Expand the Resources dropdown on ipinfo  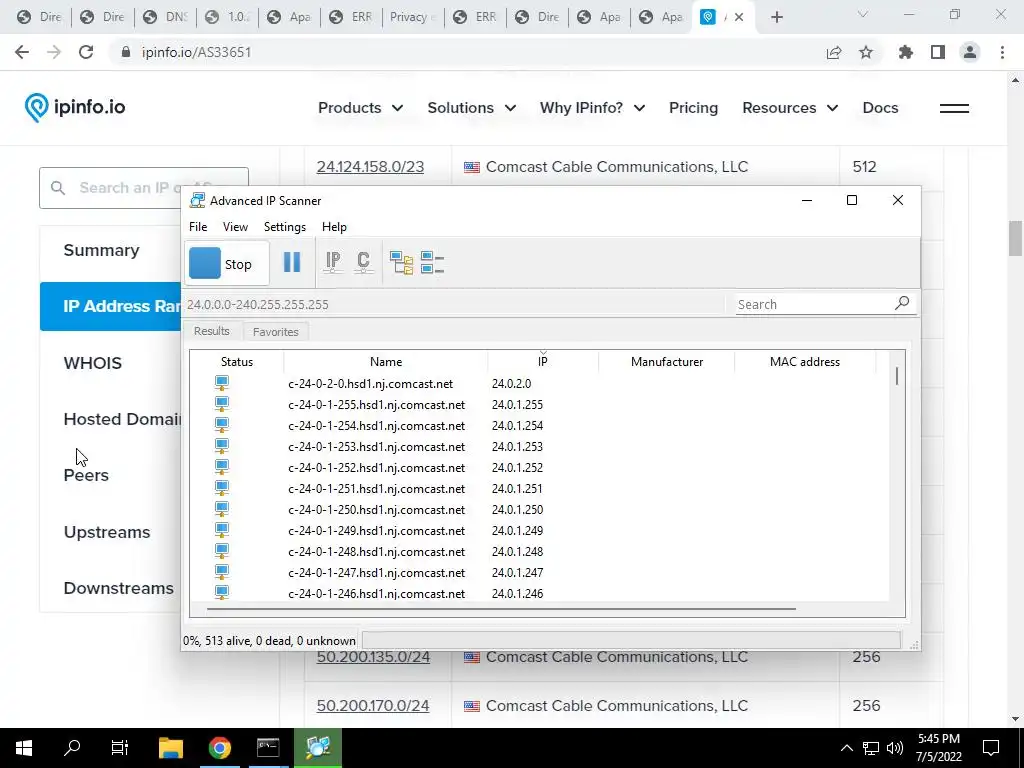coord(790,108)
